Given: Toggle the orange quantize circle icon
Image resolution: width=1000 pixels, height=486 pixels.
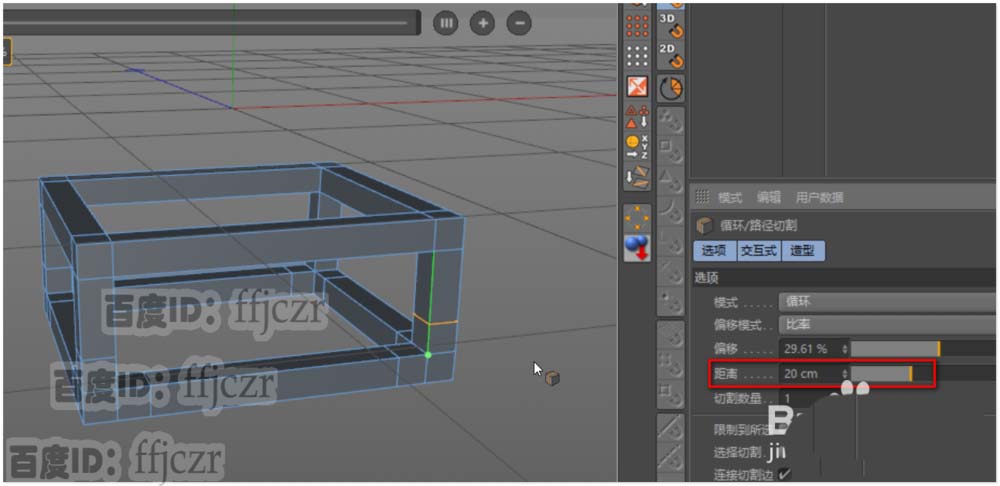Looking at the screenshot, I should [671, 89].
